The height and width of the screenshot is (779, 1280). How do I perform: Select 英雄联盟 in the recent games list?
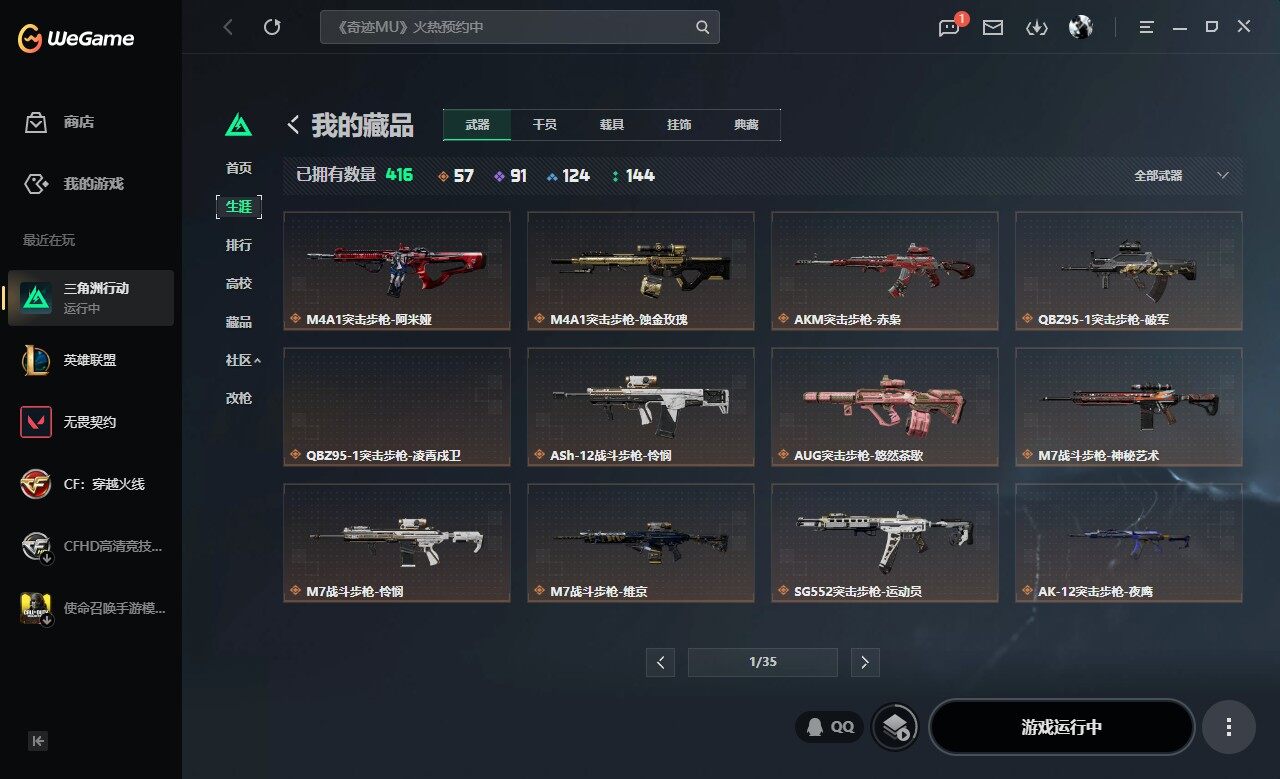tap(90, 360)
